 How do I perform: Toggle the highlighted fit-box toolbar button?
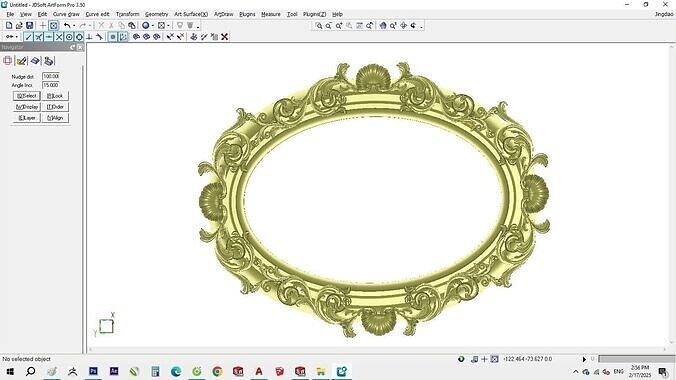pyautogui.click(x=53, y=26)
